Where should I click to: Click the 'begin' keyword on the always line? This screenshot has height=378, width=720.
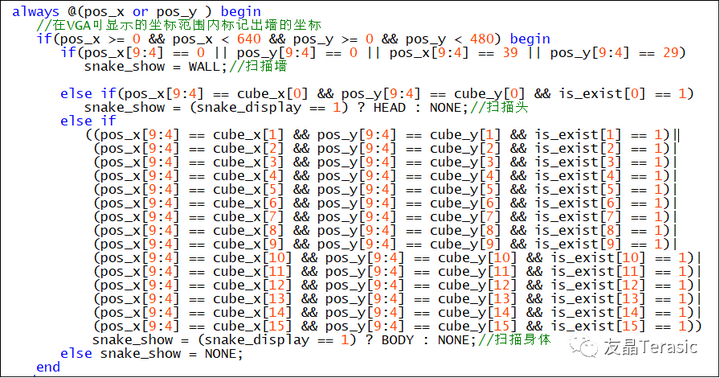pyautogui.click(x=241, y=11)
